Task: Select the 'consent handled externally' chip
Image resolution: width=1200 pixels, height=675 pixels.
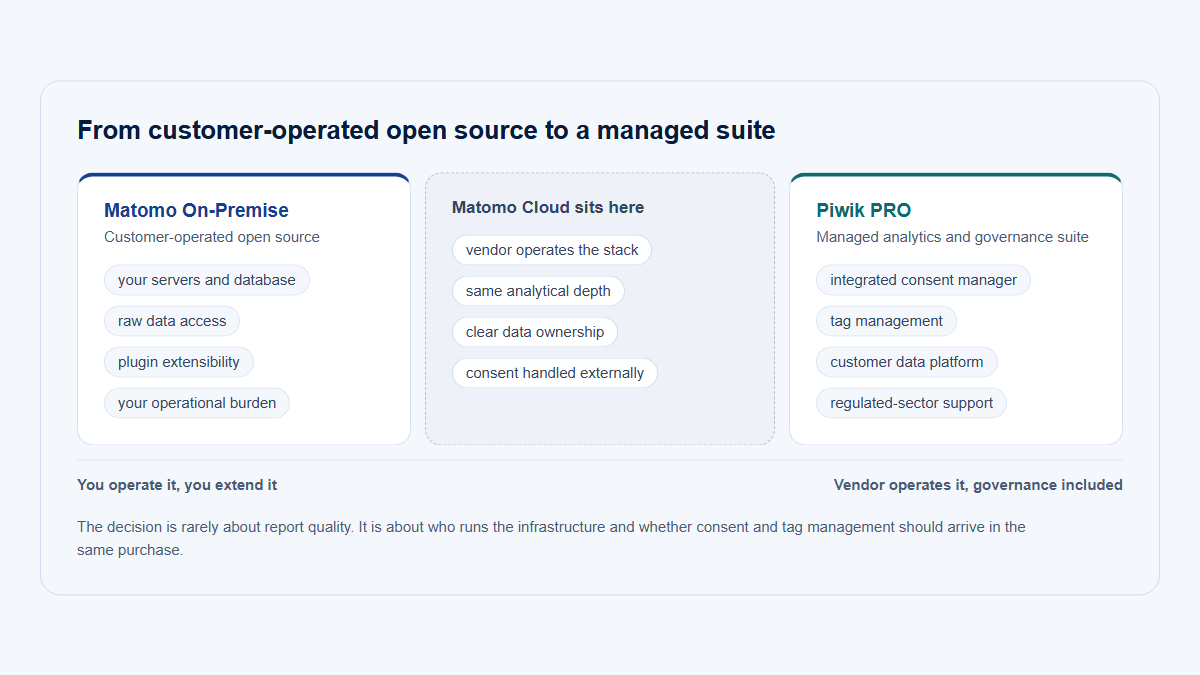Action: tap(555, 373)
